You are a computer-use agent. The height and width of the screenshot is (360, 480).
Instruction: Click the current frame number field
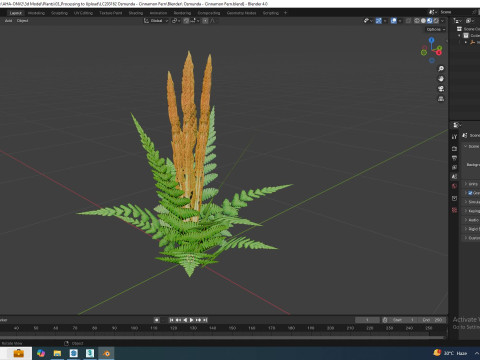point(367,320)
